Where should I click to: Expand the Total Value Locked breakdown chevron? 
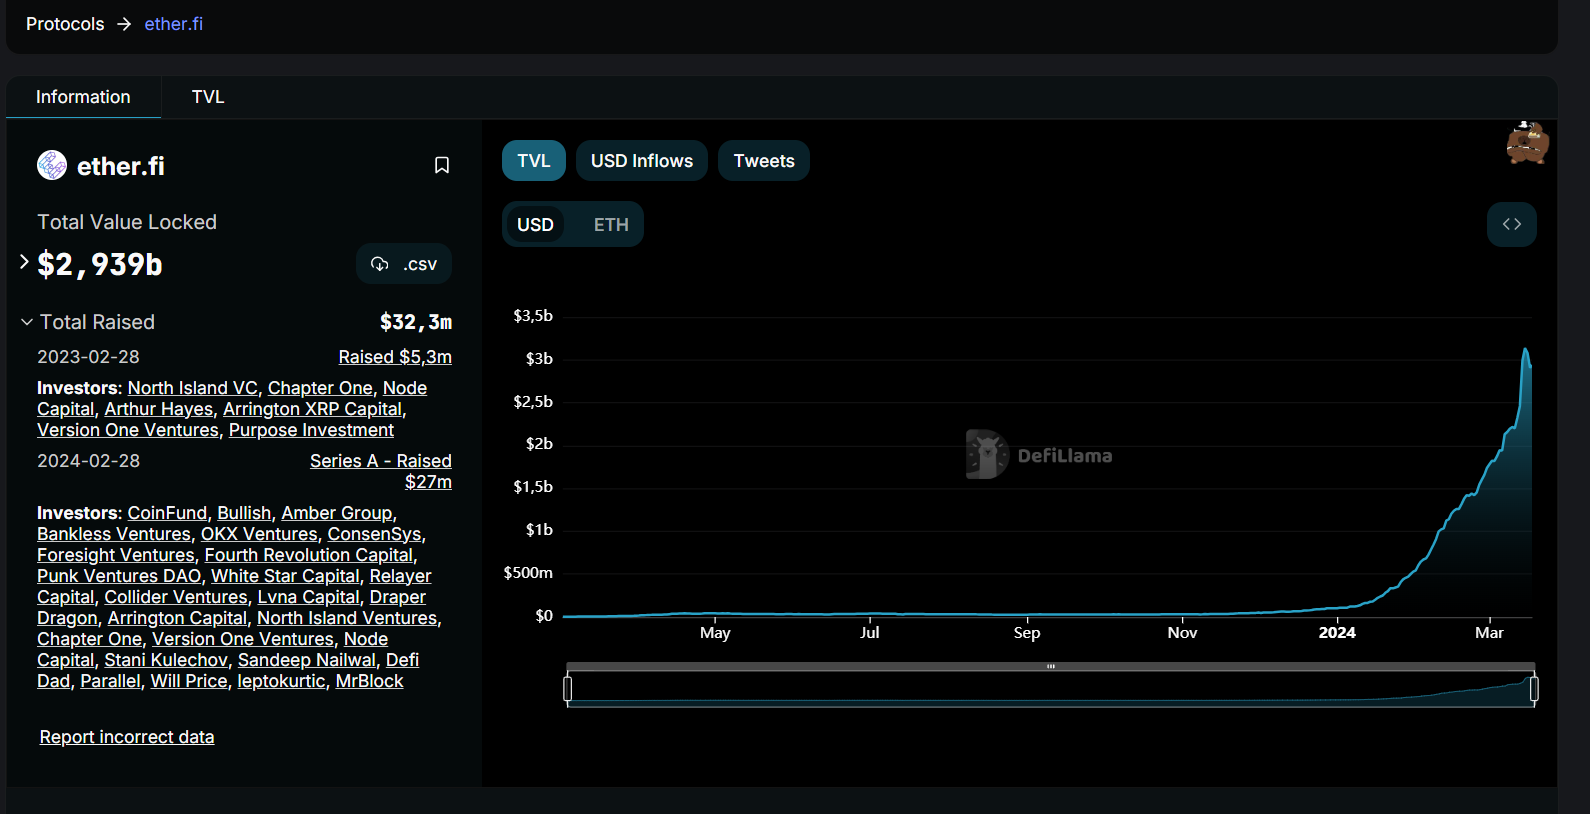[x=24, y=262]
